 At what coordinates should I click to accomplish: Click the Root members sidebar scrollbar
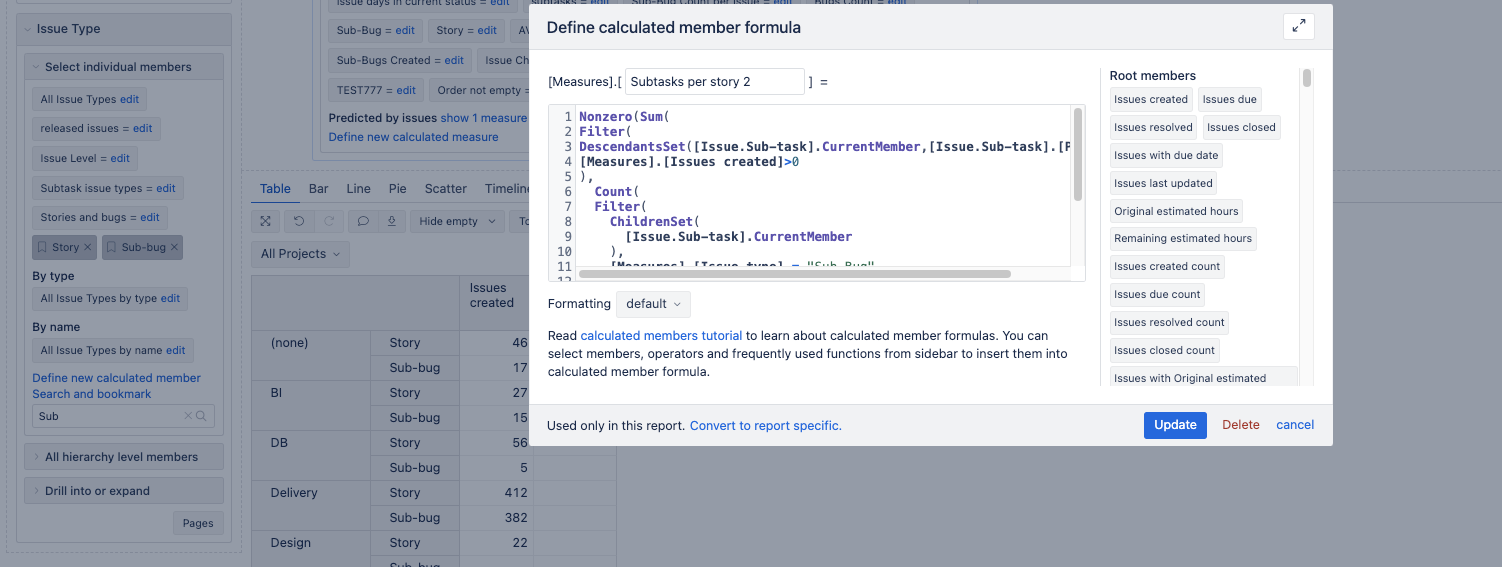click(1306, 78)
